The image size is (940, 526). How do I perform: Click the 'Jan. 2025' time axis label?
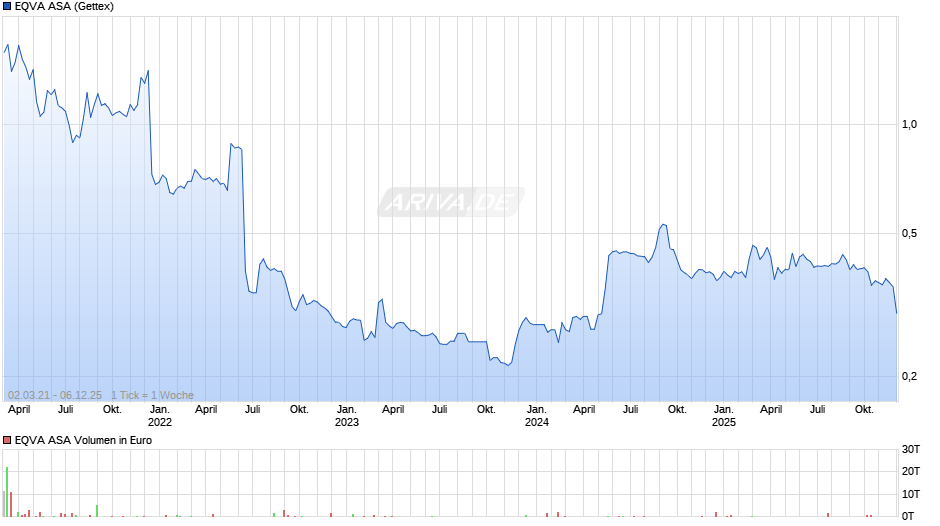pyautogui.click(x=724, y=416)
